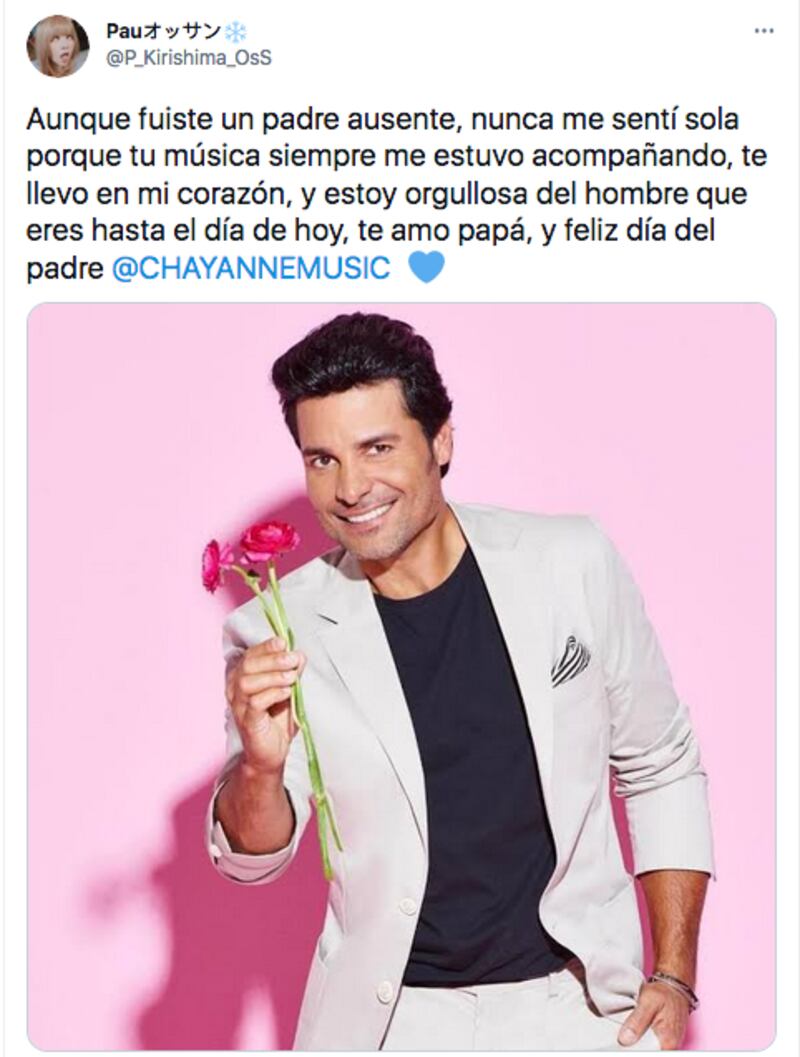Click the blue heart emoji after the mention

[x=426, y=267]
